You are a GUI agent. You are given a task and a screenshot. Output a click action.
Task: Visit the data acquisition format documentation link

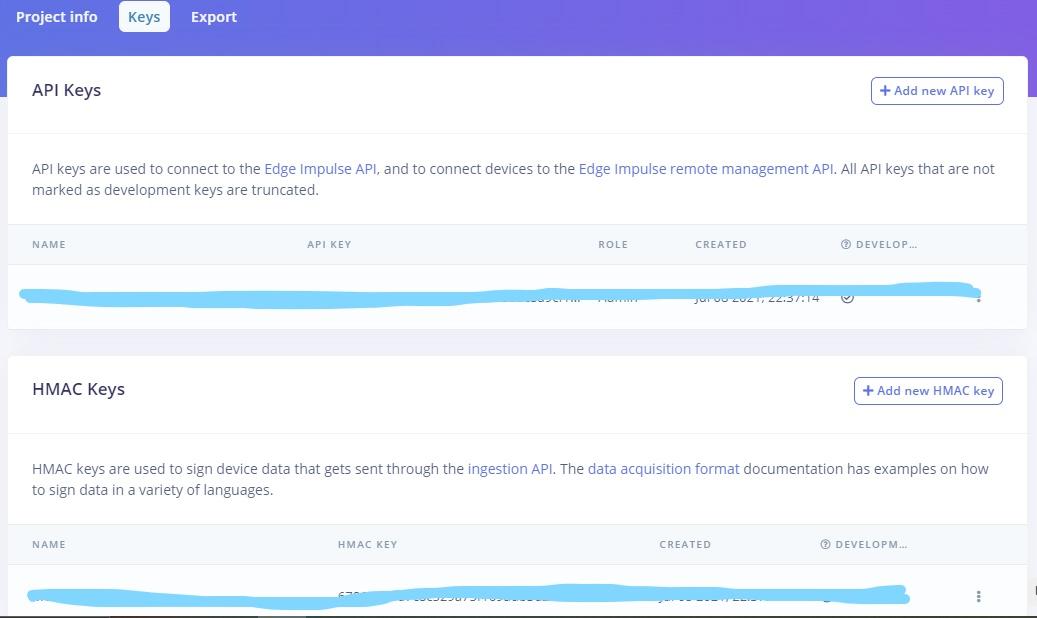point(664,469)
